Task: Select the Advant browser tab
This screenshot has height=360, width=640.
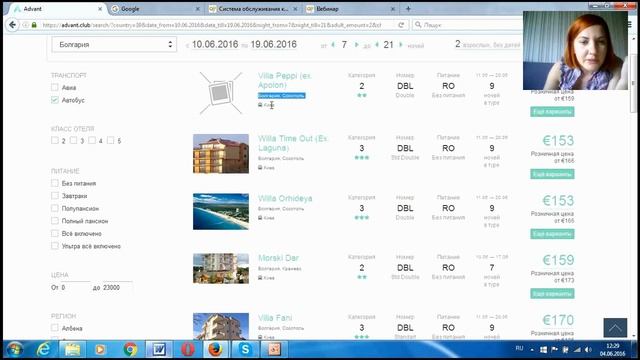Action: click(x=57, y=9)
